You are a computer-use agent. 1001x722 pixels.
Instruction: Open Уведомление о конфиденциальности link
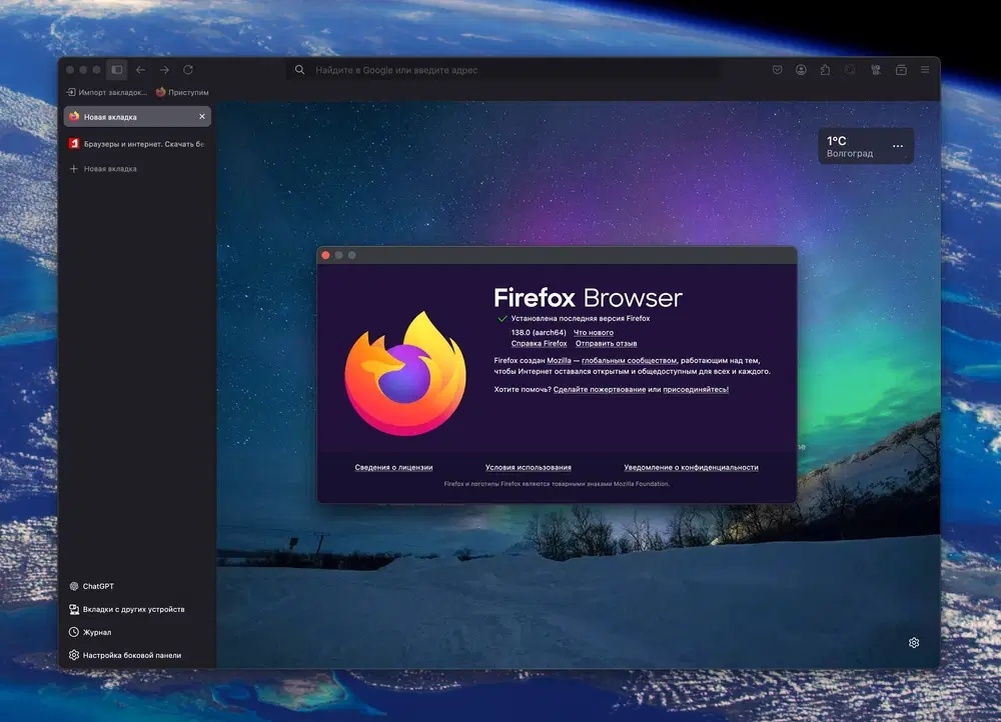pos(691,467)
